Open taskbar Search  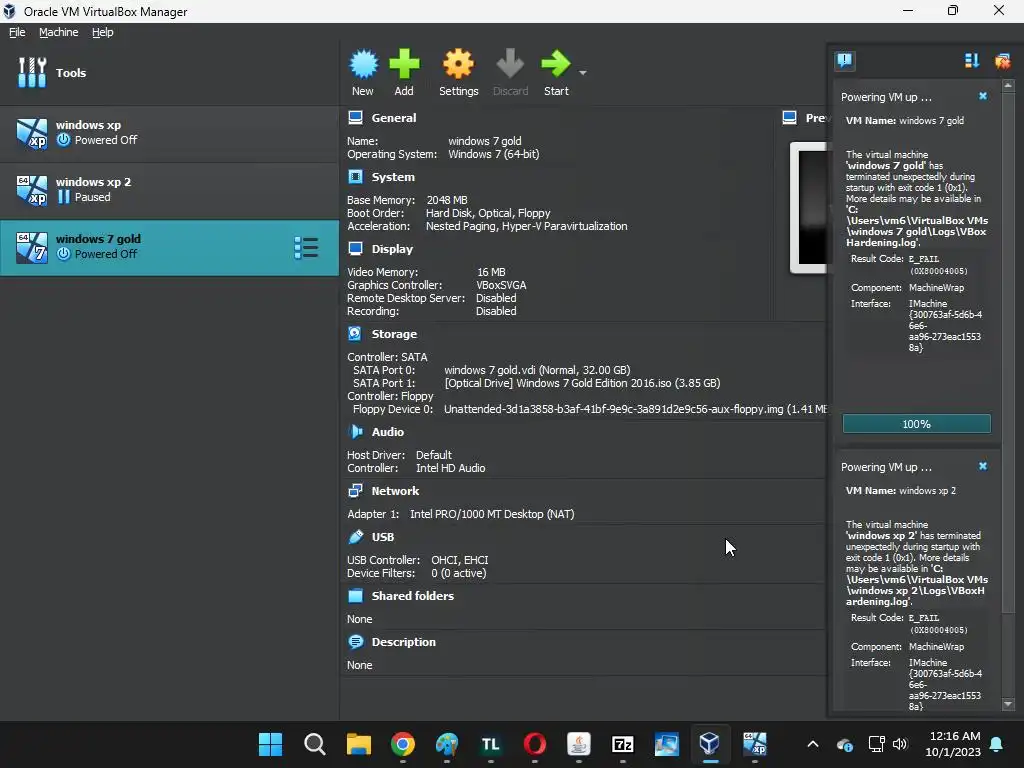[315, 744]
